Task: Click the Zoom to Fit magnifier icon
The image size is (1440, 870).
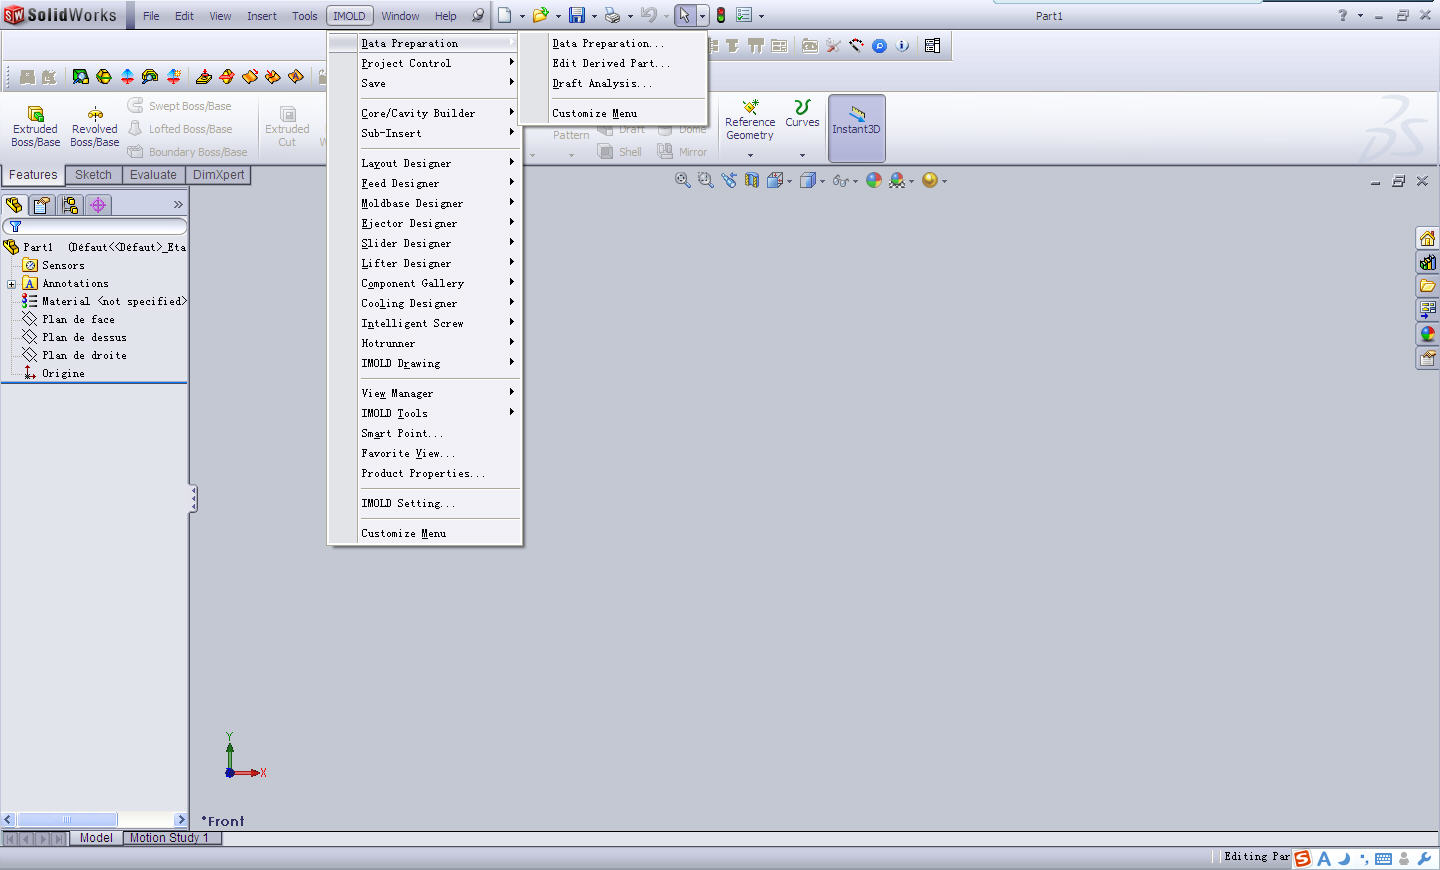Action: click(x=682, y=180)
